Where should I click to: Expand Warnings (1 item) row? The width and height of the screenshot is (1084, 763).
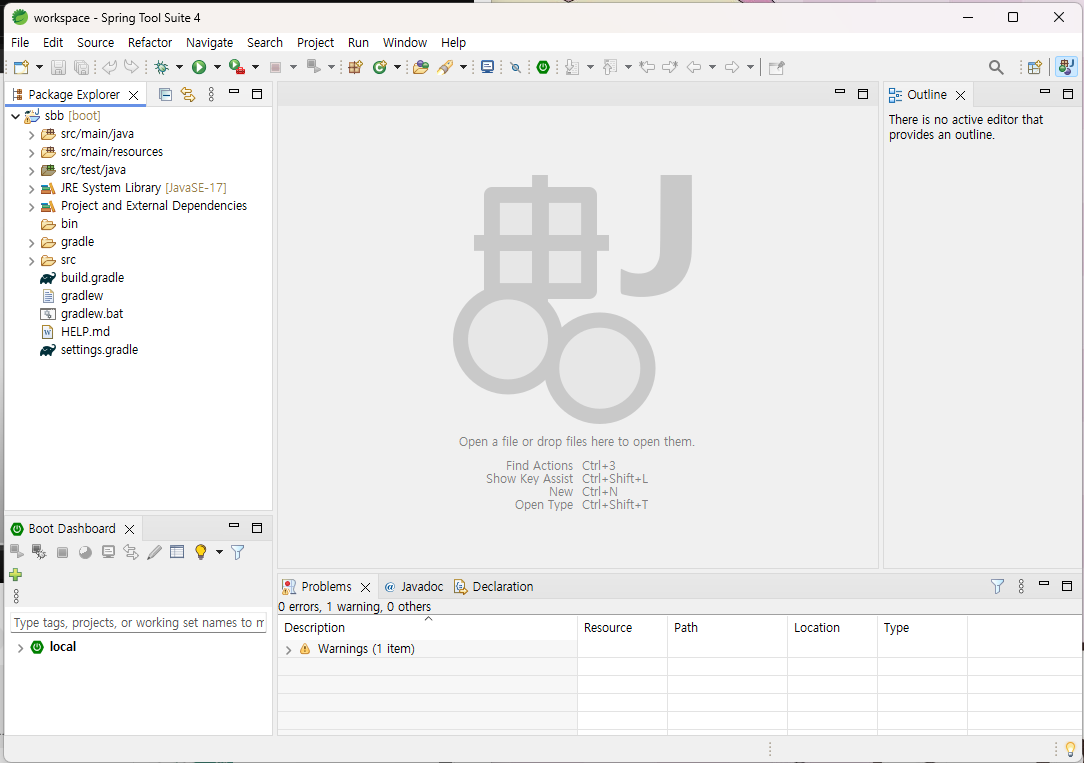(x=288, y=650)
